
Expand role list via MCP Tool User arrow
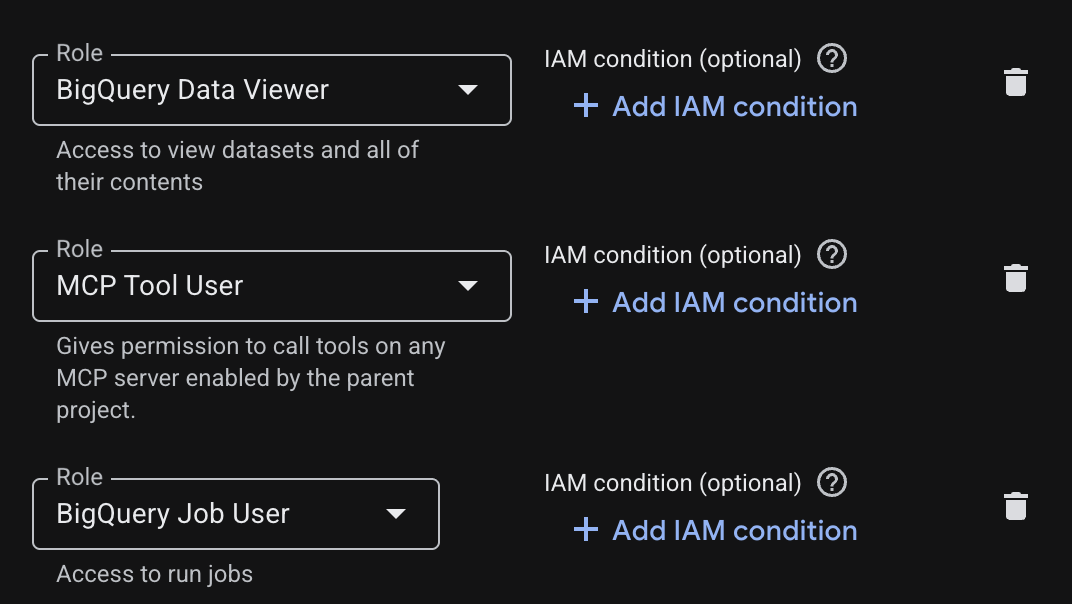[x=468, y=286]
